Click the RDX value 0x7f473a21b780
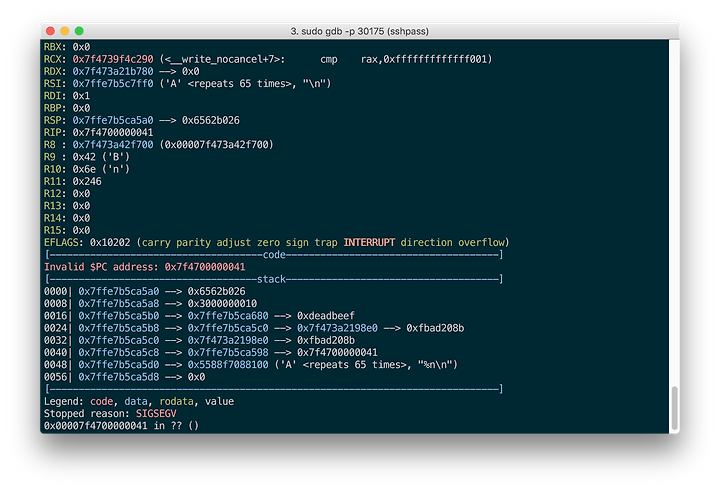 (x=113, y=71)
